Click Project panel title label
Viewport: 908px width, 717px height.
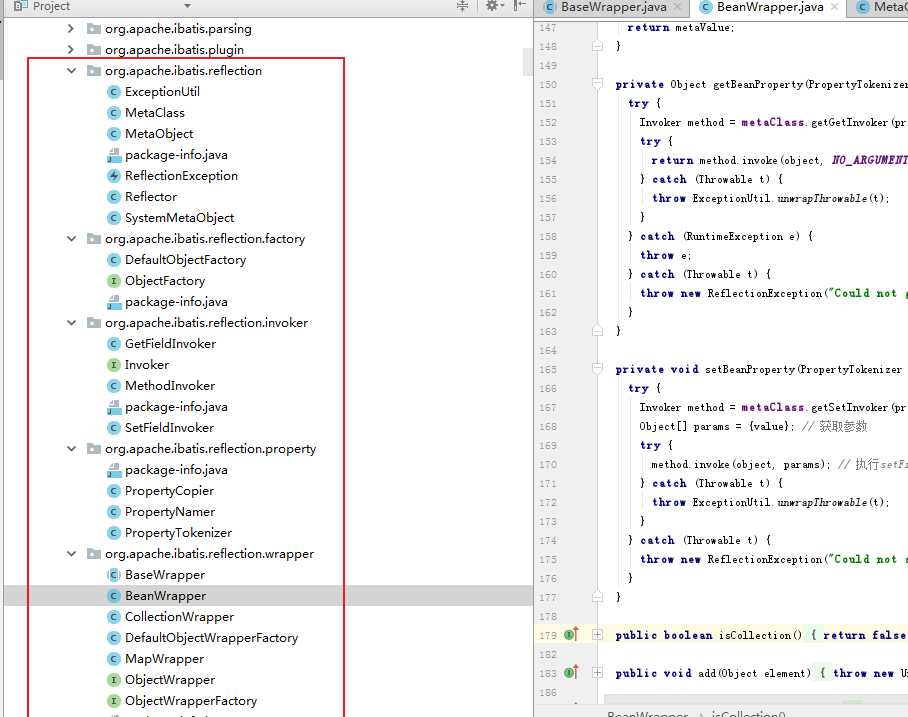(x=51, y=6)
